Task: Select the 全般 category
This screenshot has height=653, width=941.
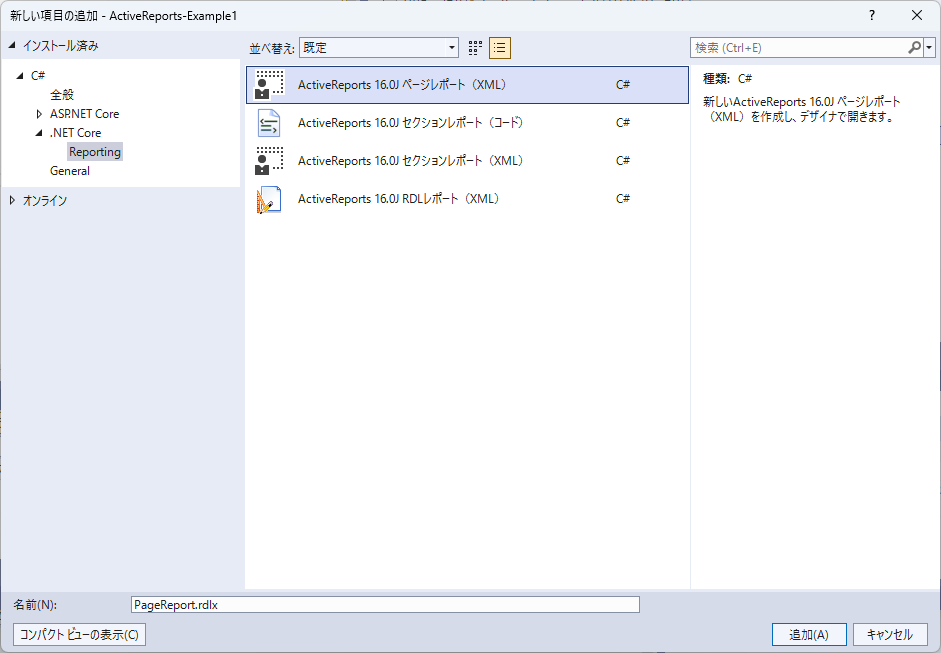Action: pos(62,94)
